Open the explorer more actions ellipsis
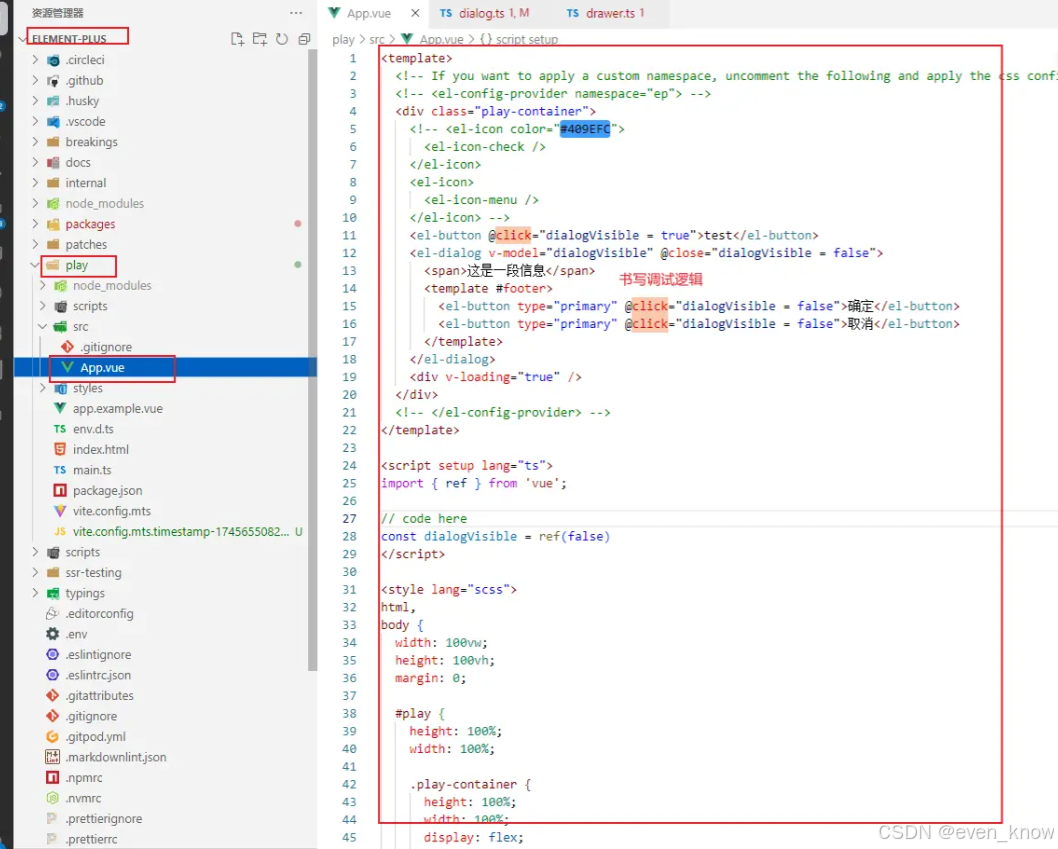 point(296,13)
